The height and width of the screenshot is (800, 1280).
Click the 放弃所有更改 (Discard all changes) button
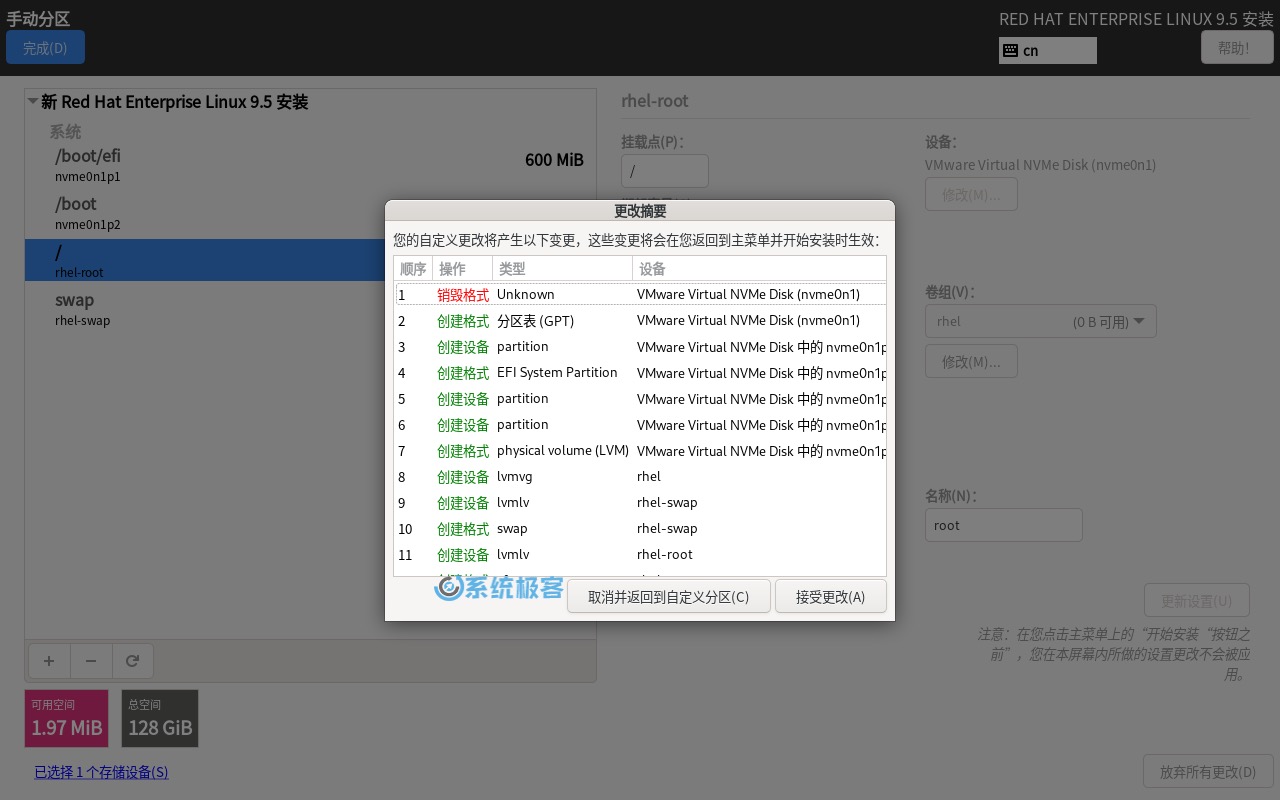[1208, 772]
